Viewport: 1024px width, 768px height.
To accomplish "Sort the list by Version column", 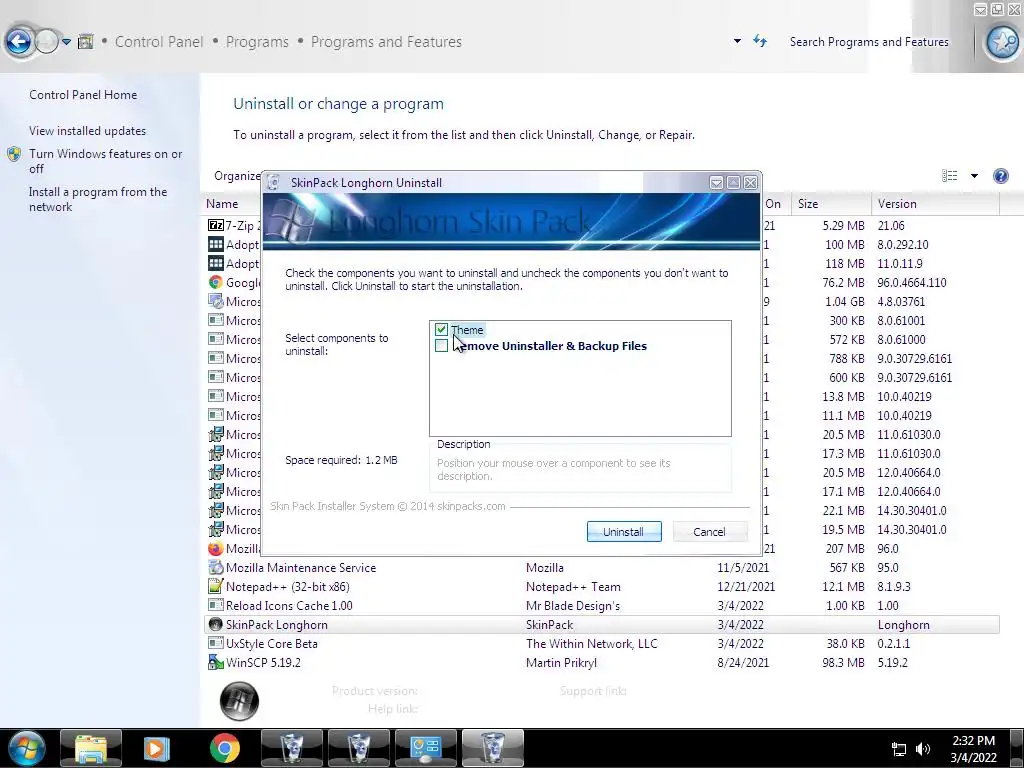I will click(897, 204).
